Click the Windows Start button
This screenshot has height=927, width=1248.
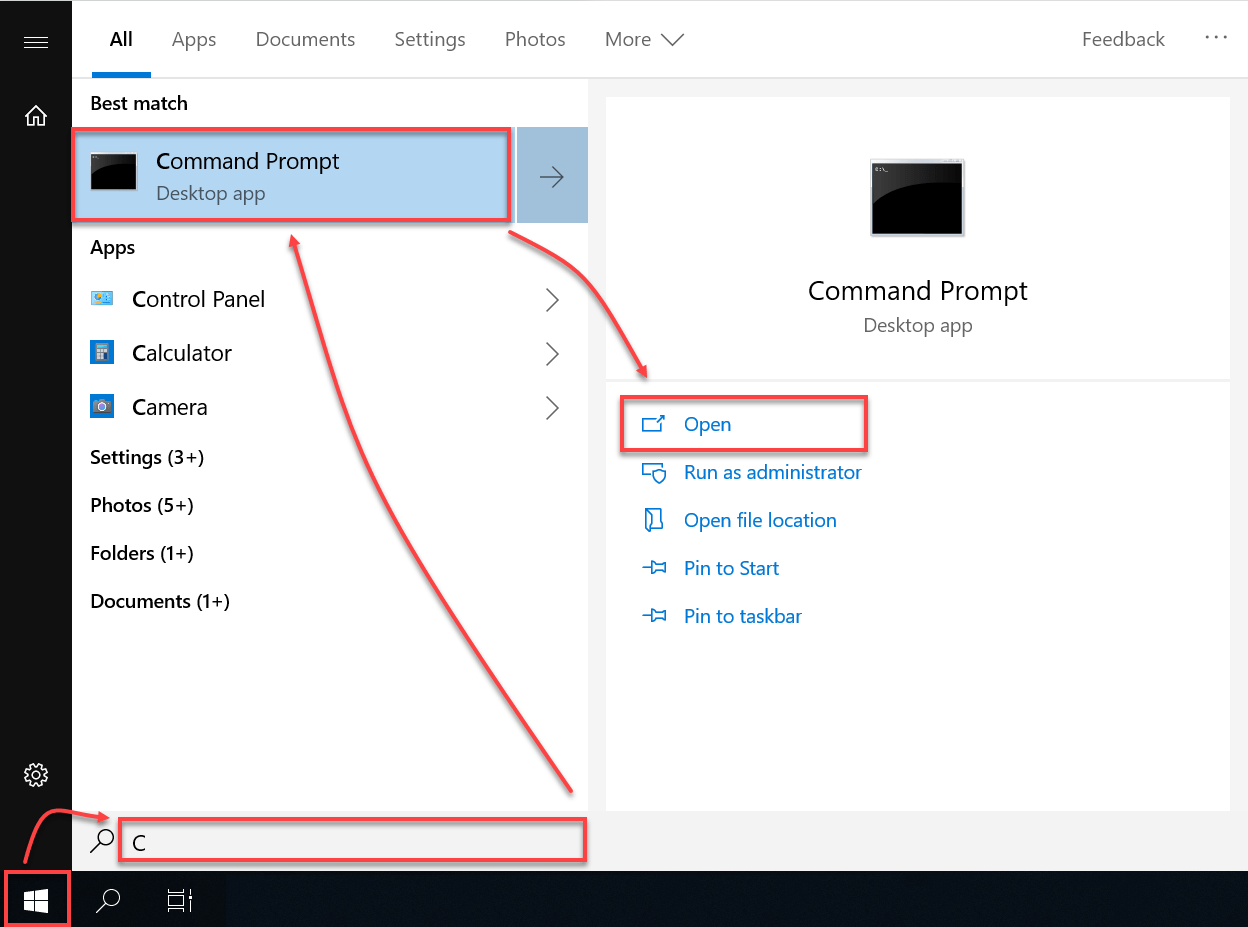pos(36,901)
